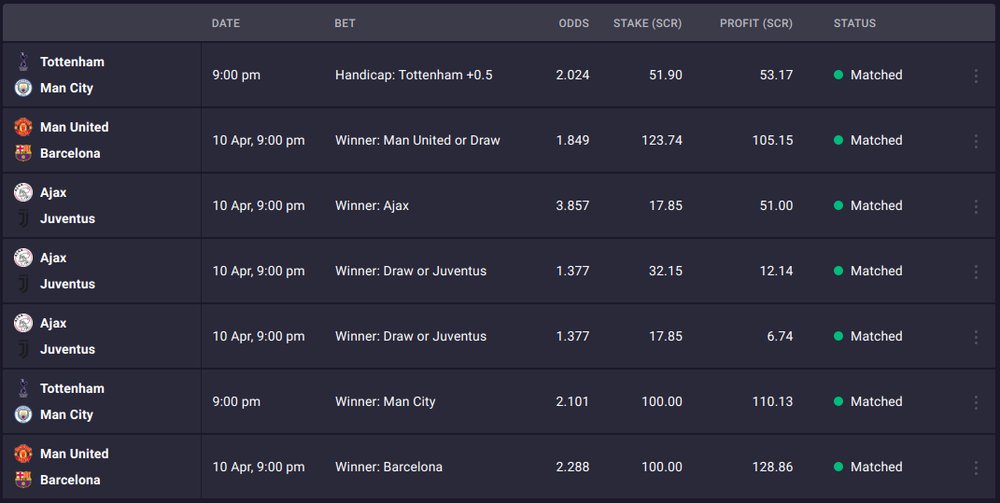Click the PROFIT (SCR) column header

click(756, 23)
